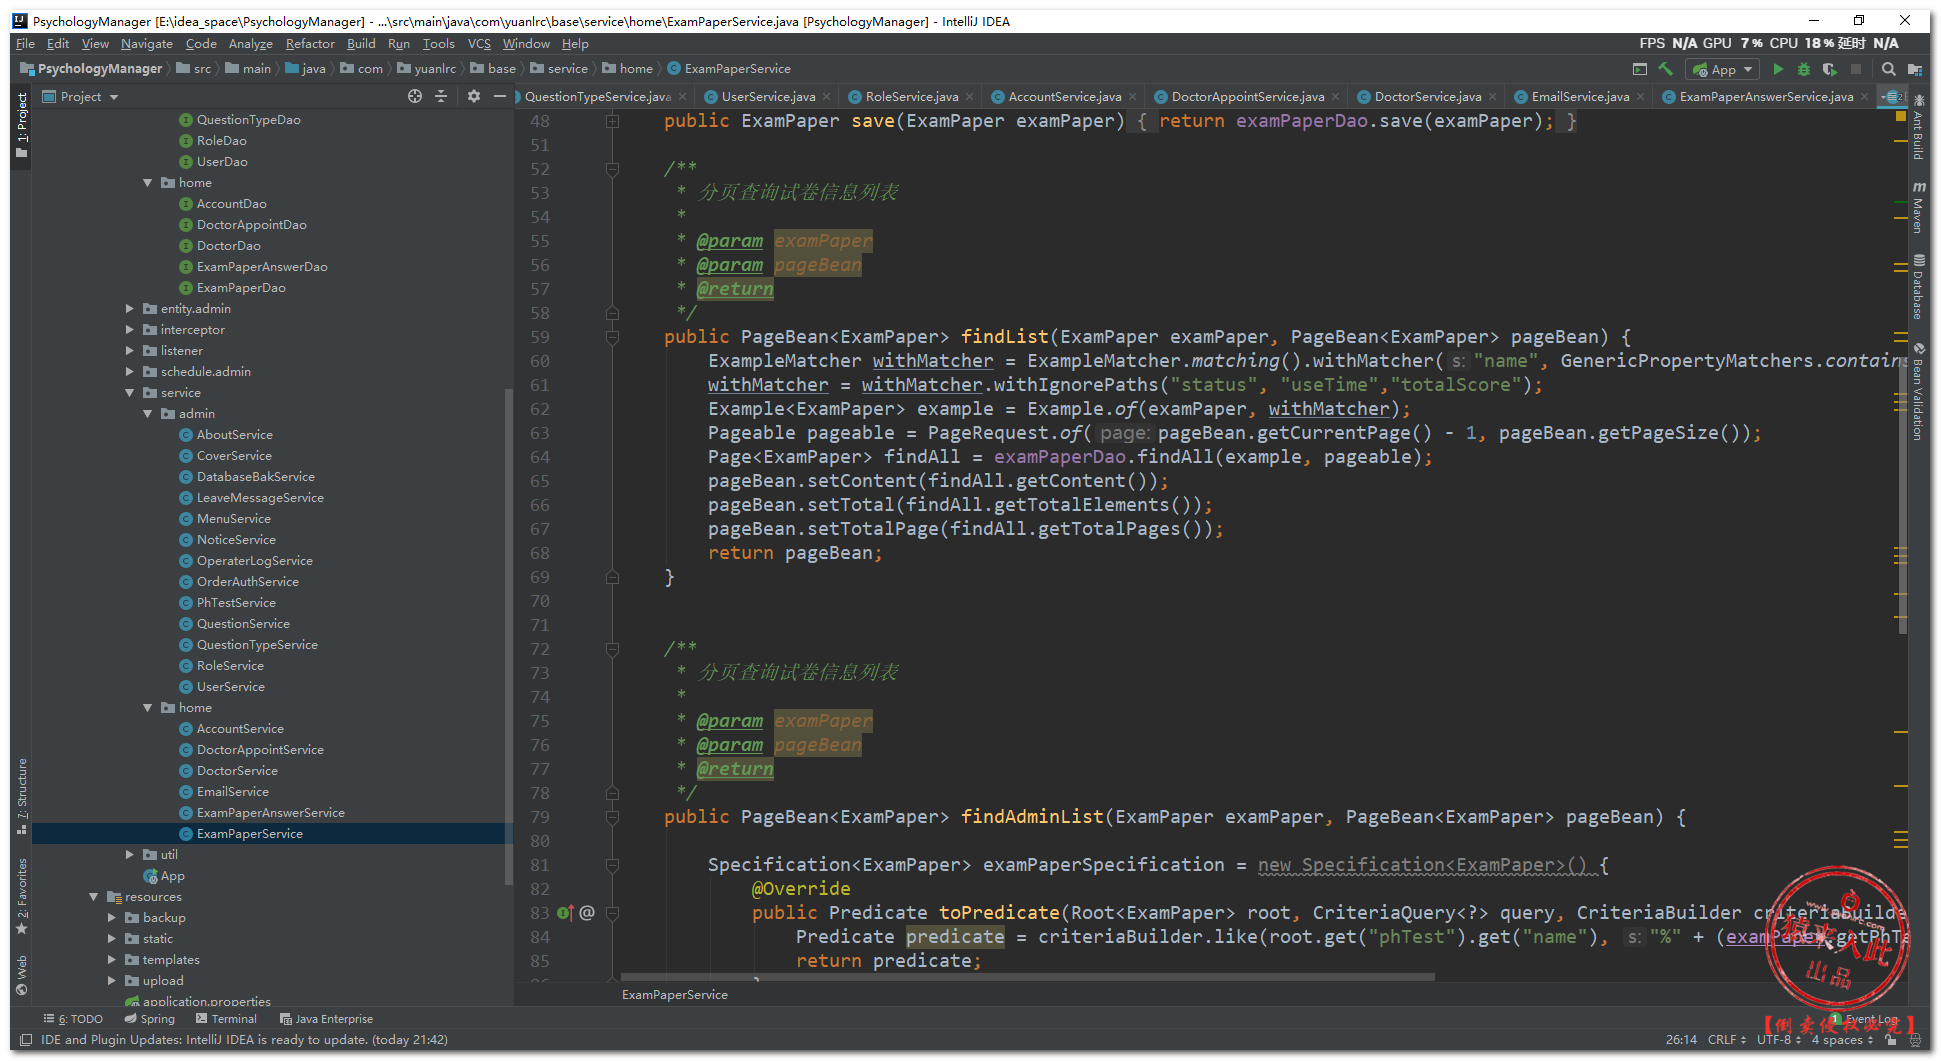The width and height of the screenshot is (1941, 1061).
Task: Run App with coverage shield icon
Action: (x=1830, y=69)
